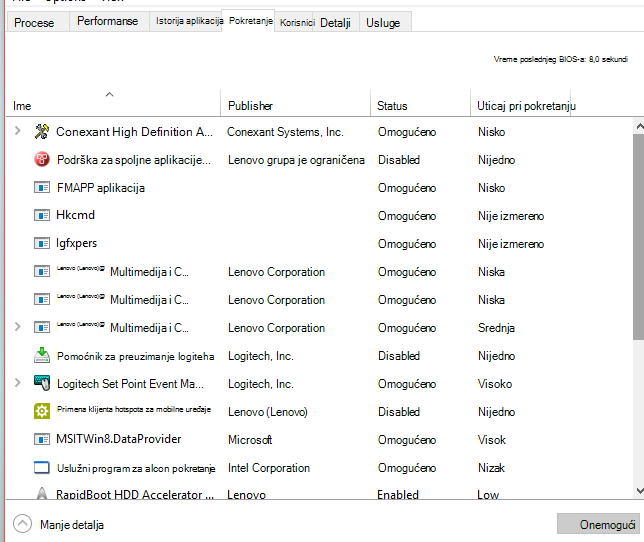The image size is (644, 542).
Task: Select the RapidBoot HDD Accelerator row name
Action: point(135,495)
